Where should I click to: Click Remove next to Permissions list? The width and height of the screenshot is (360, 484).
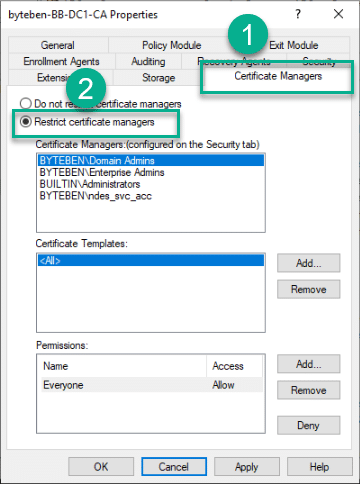[x=309, y=390]
